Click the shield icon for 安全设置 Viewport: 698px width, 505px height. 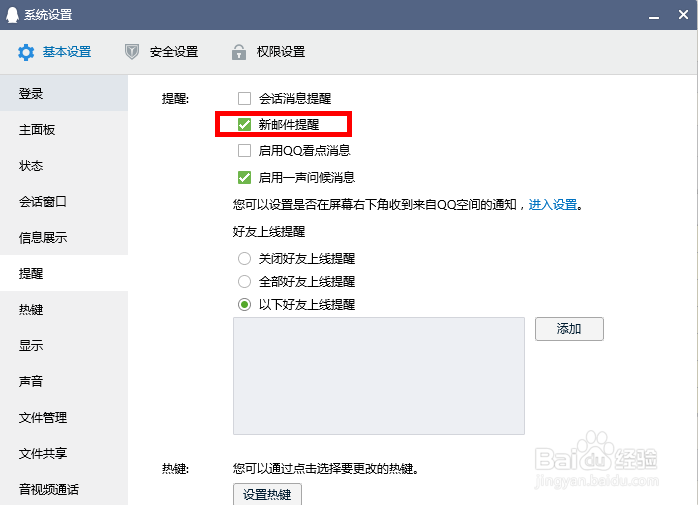coord(132,52)
